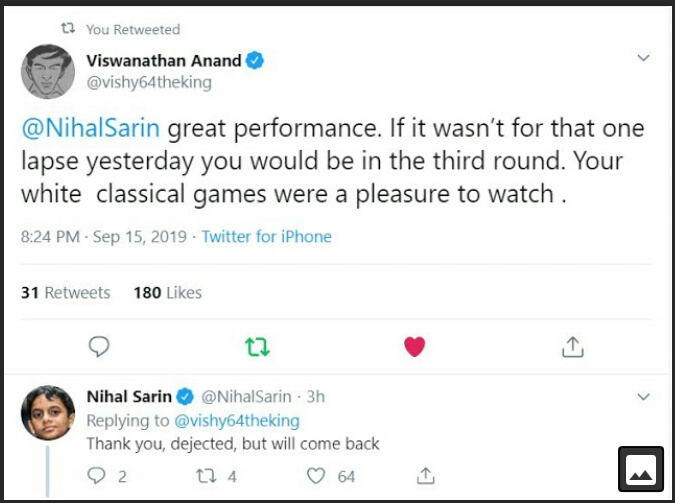The width and height of the screenshot is (675, 503).
Task: Like Nihal Sarin's reply
Action: 315,476
